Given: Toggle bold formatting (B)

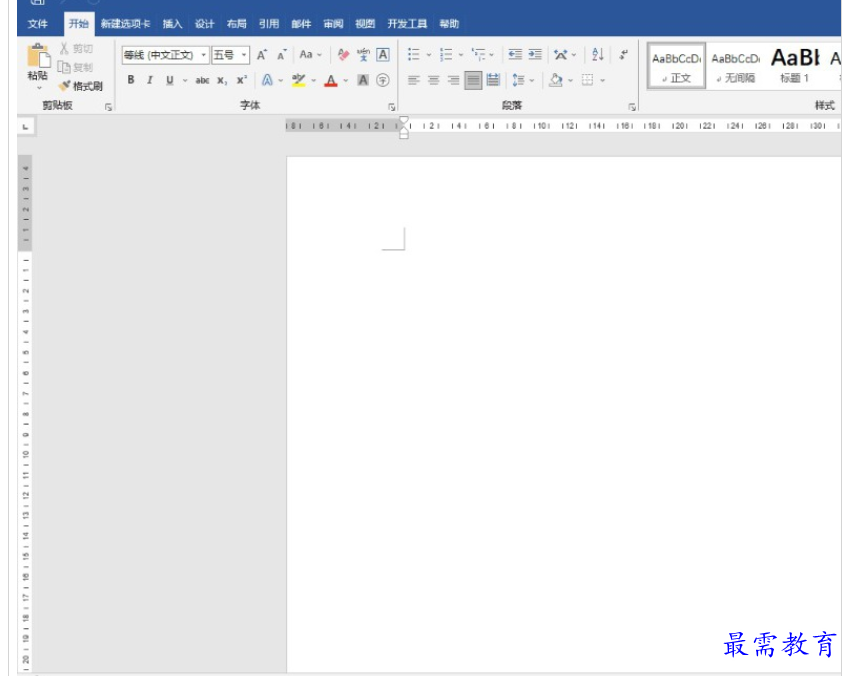Looking at the screenshot, I should tap(130, 80).
